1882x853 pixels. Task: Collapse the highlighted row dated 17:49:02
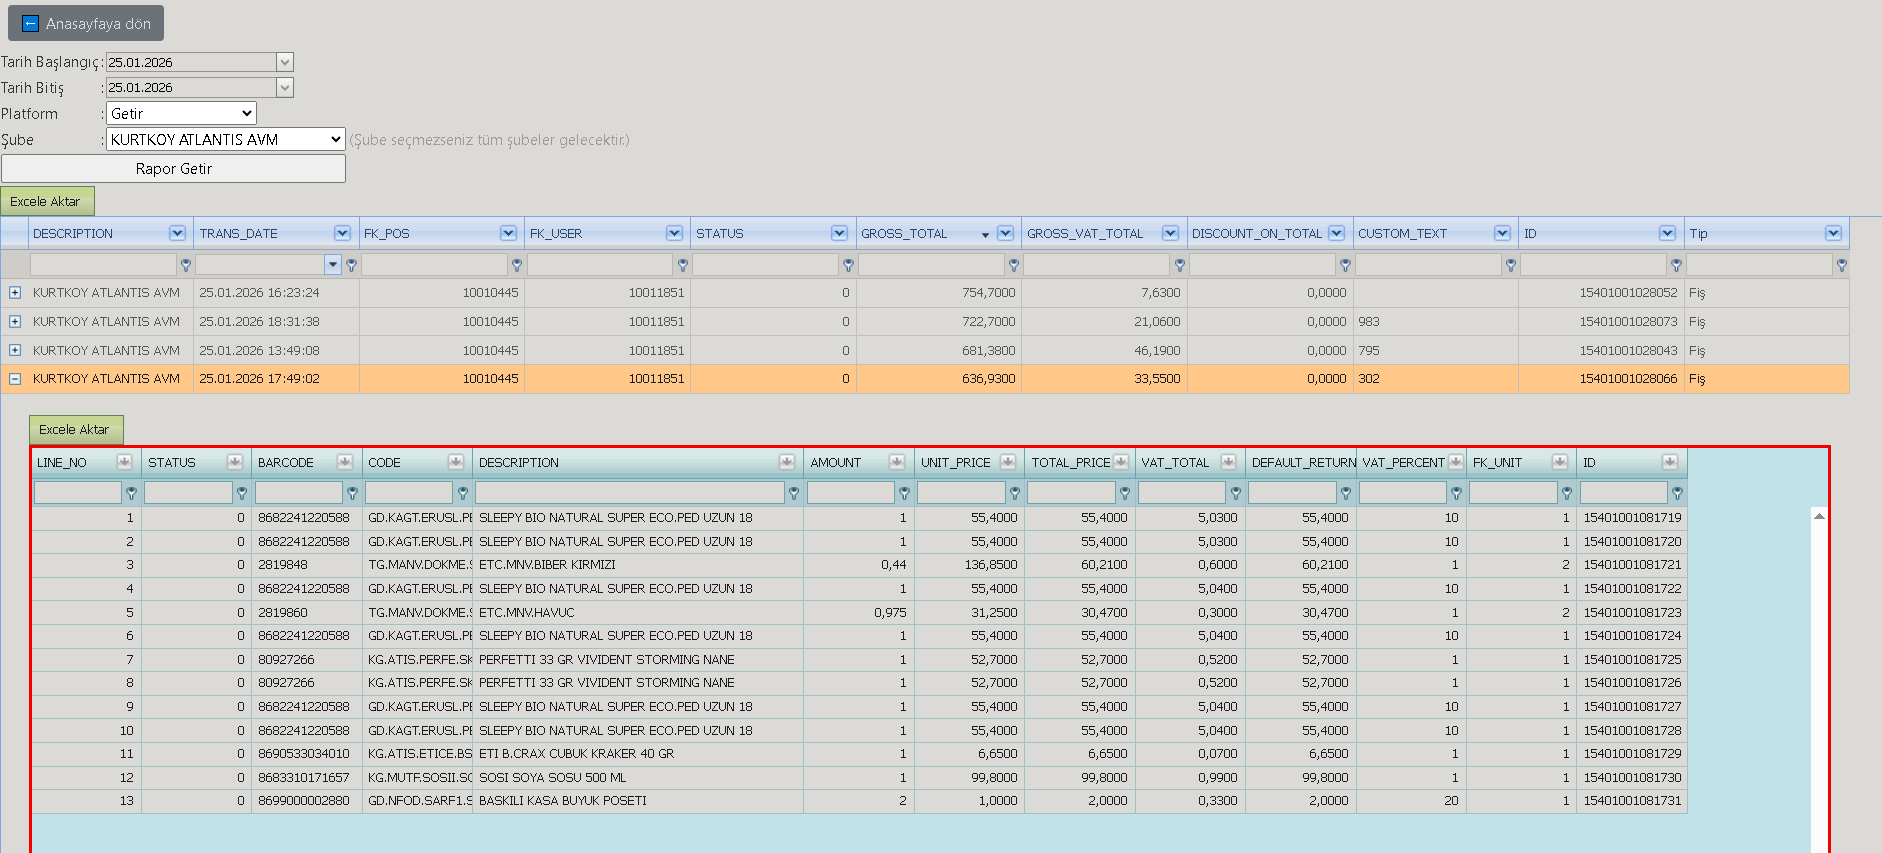click(15, 379)
